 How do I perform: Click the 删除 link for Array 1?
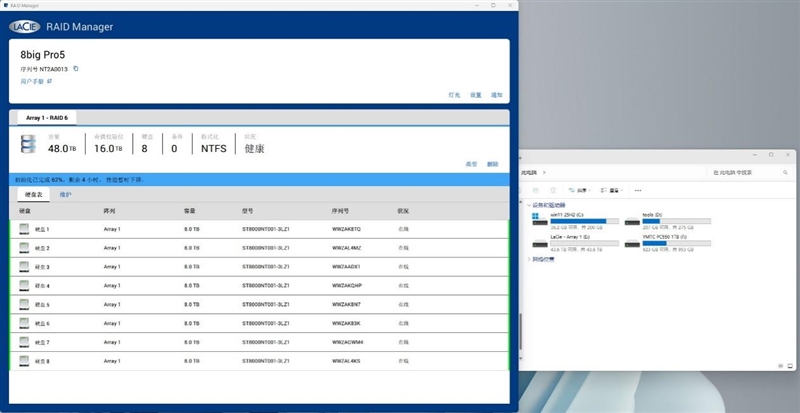492,164
